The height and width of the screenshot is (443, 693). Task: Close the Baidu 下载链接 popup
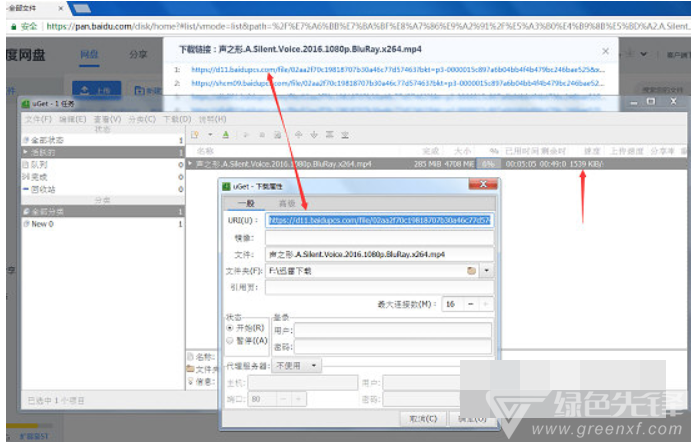[x=605, y=51]
